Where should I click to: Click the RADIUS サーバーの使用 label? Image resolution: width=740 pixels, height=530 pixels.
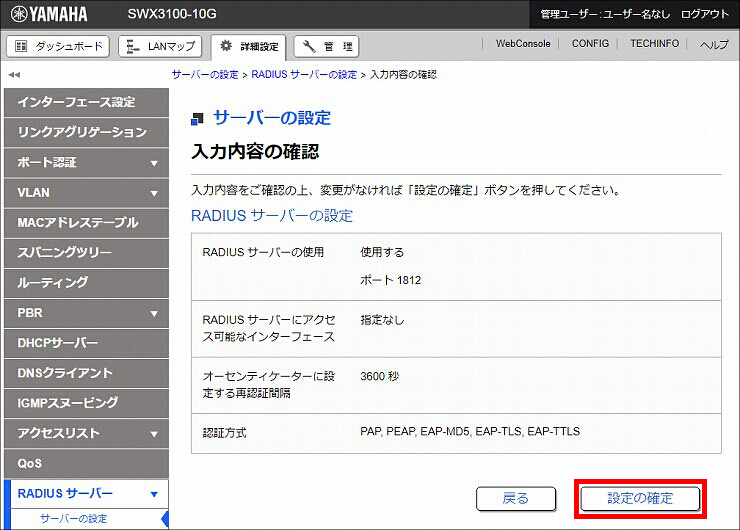pyautogui.click(x=263, y=252)
